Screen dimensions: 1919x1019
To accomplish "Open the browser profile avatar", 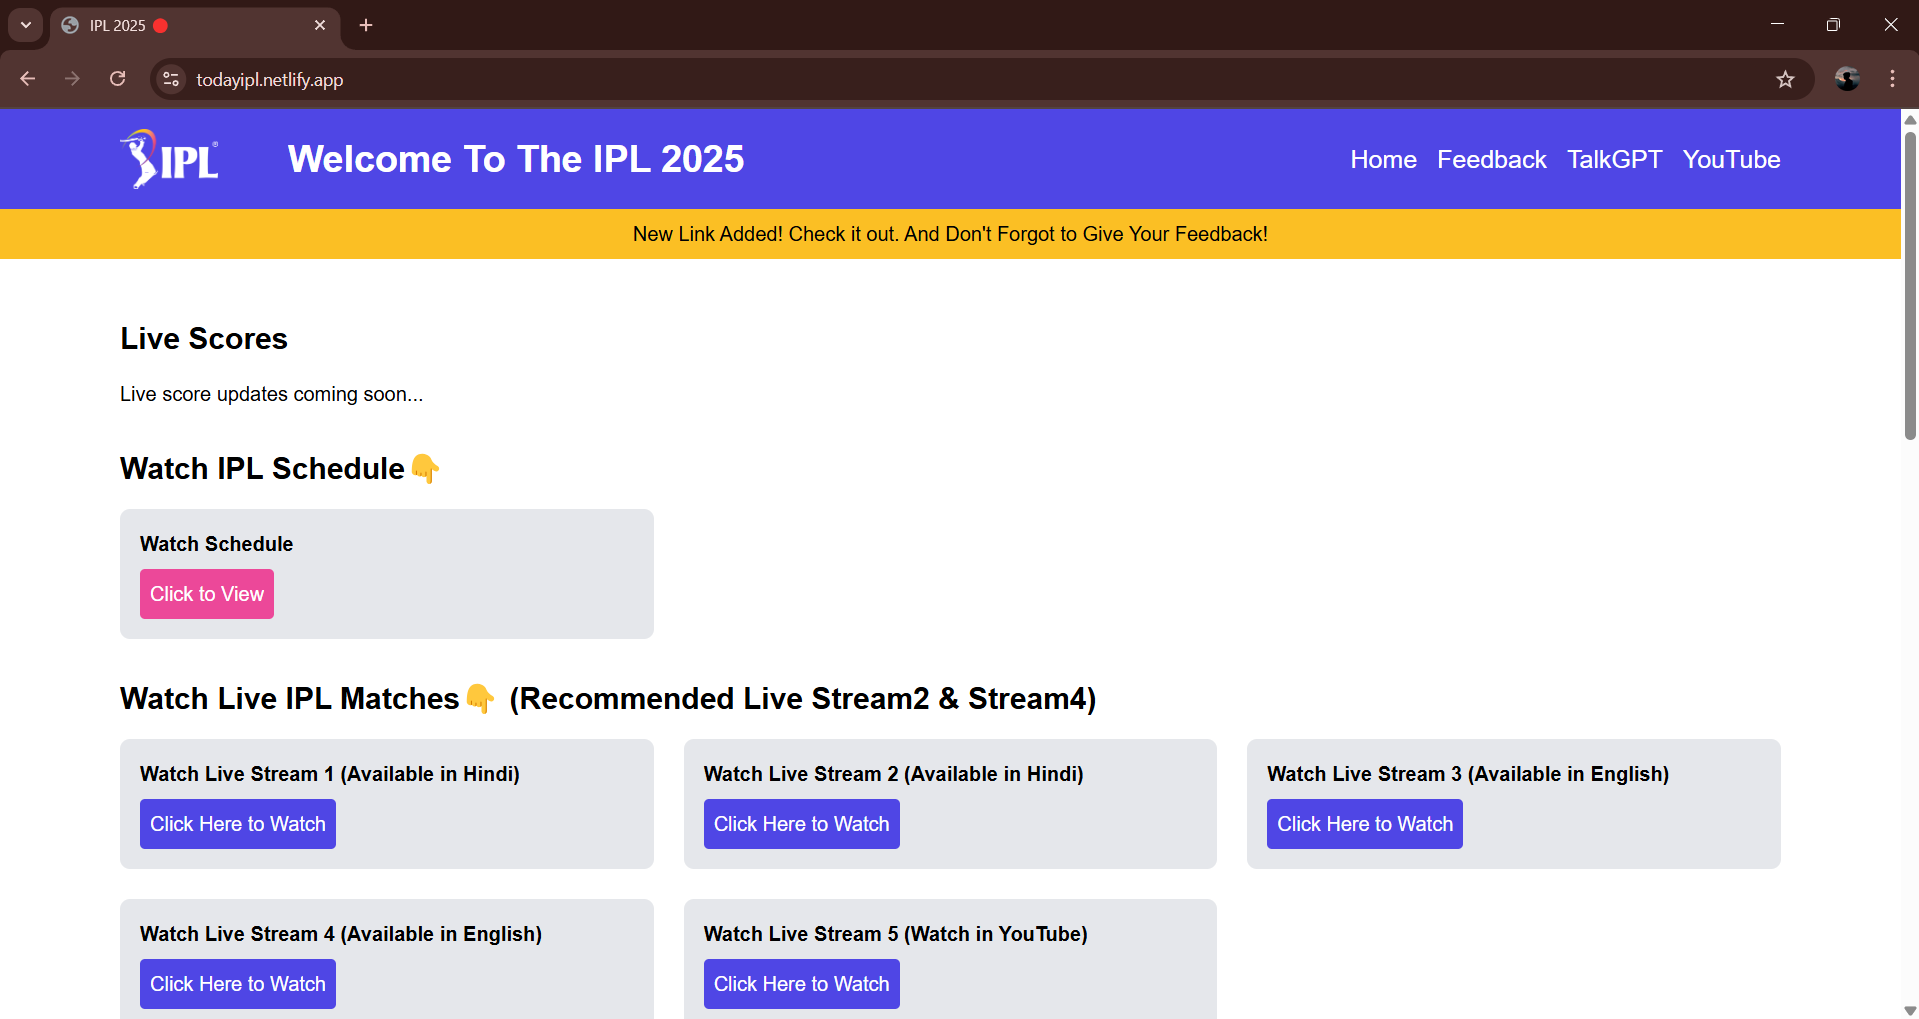I will tap(1846, 79).
